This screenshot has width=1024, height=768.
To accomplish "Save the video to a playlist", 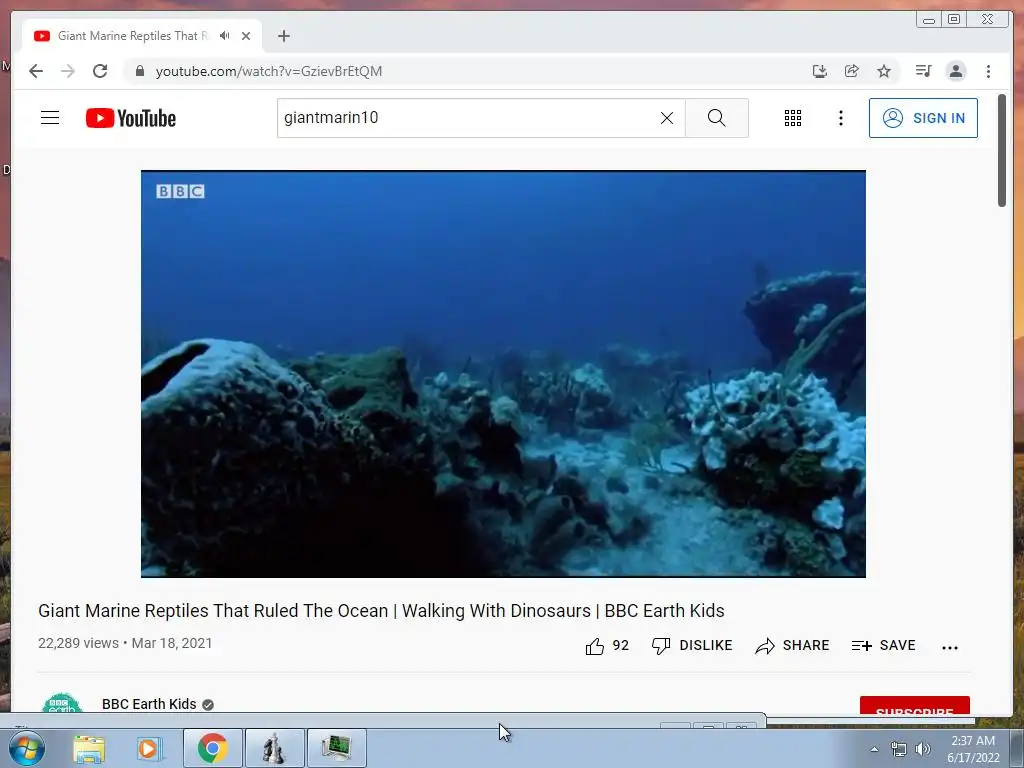I will click(x=884, y=646).
